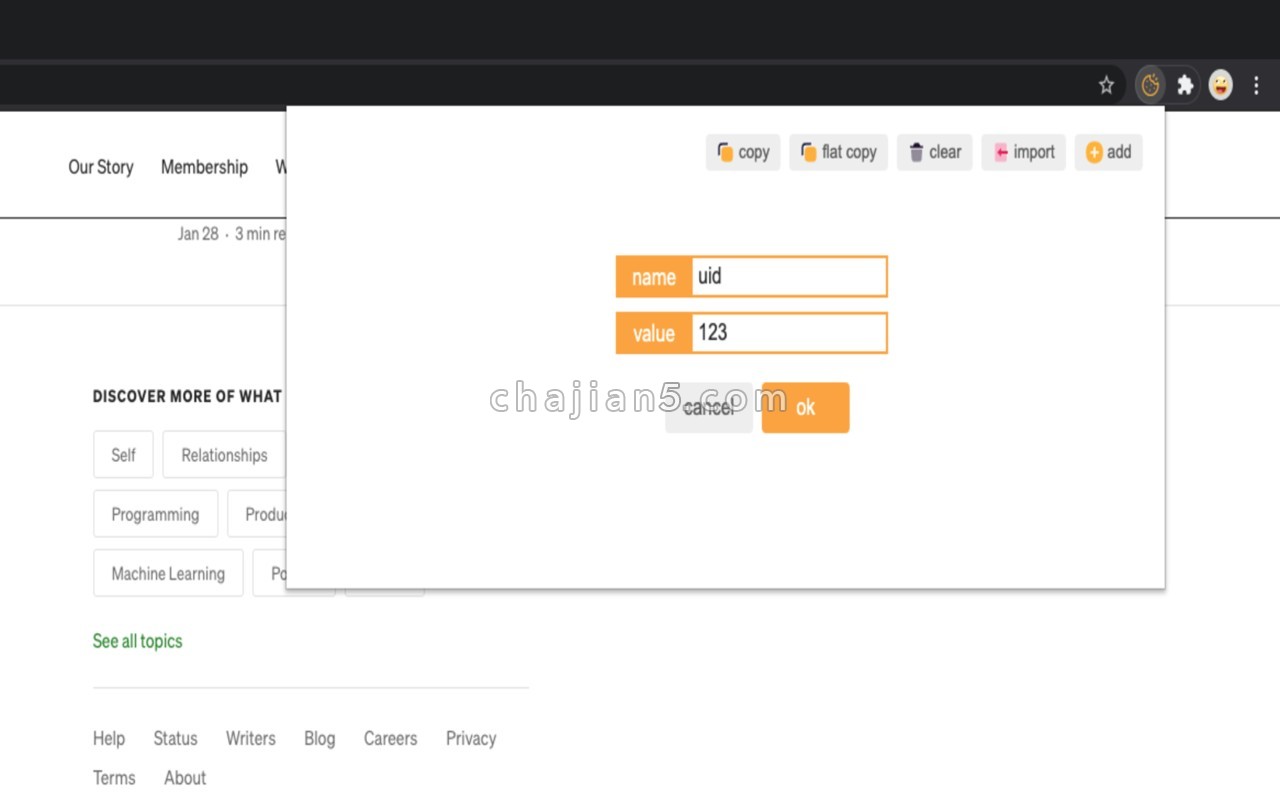Open Chrome three-dot menu
The width and height of the screenshot is (1280, 800).
[1257, 85]
